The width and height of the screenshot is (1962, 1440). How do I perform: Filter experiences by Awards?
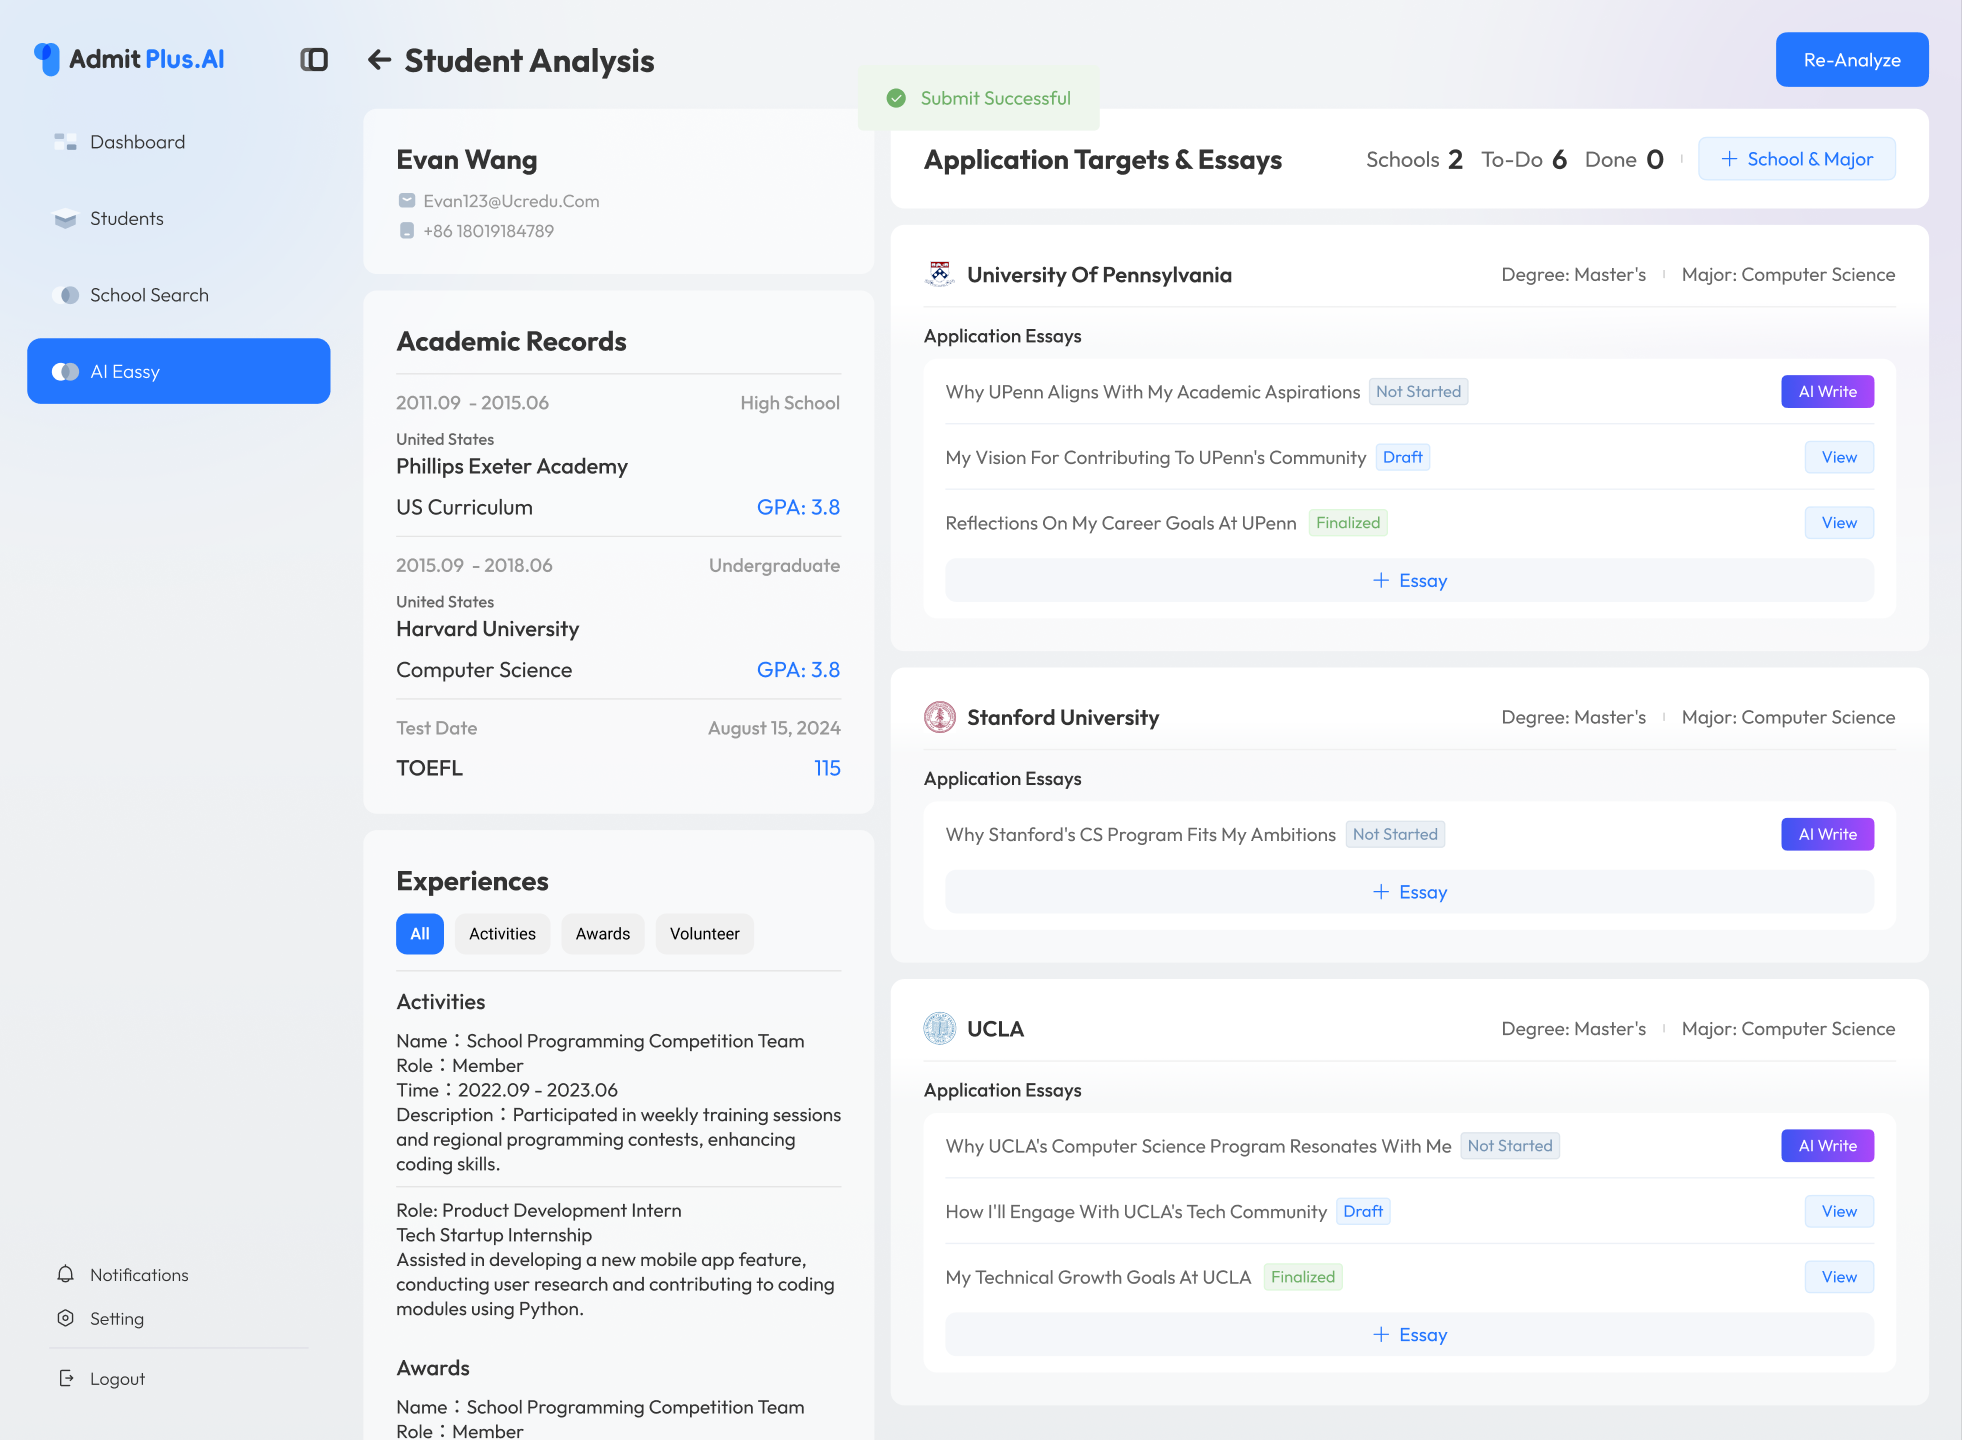click(602, 933)
